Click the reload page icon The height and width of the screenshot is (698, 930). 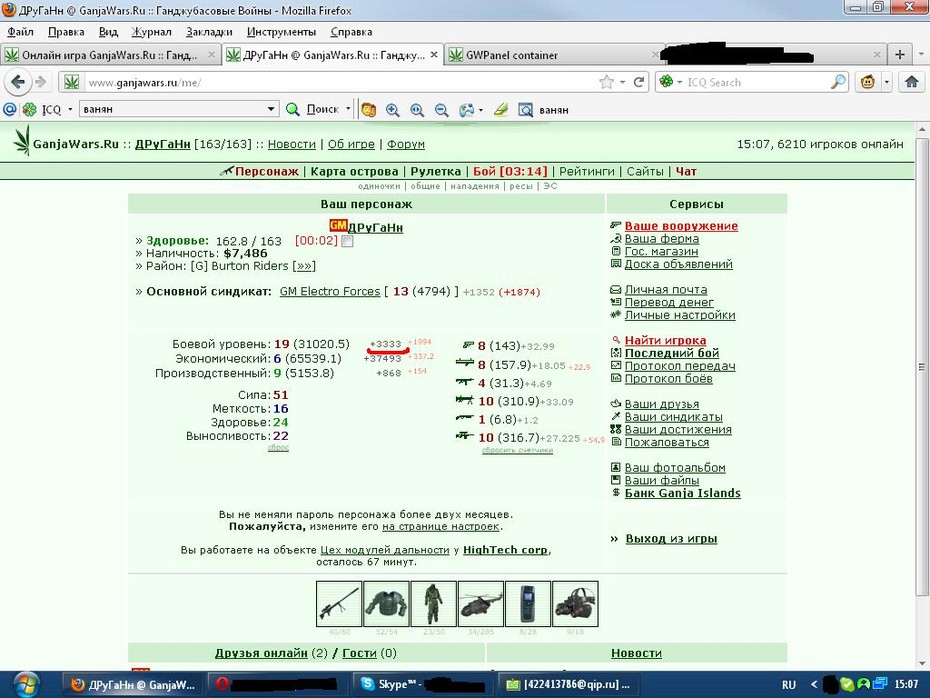(639, 82)
